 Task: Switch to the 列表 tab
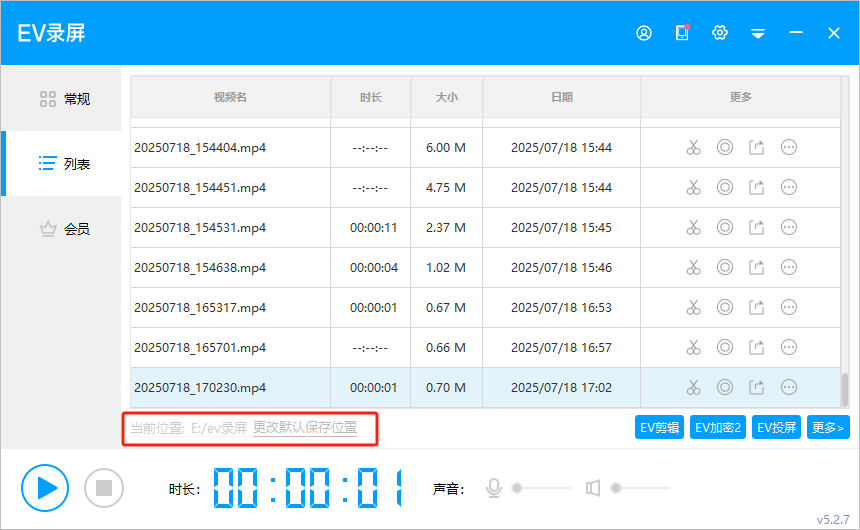pos(61,163)
